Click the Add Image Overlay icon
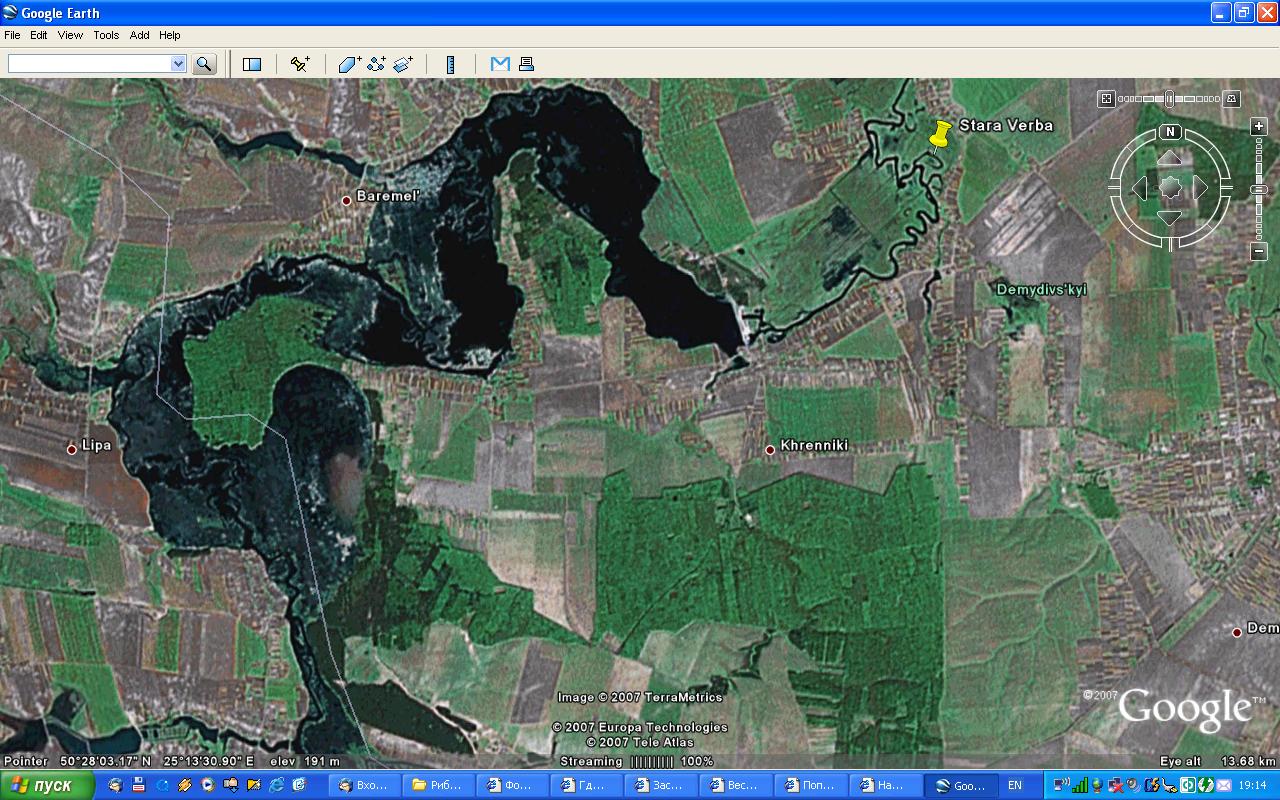This screenshot has height=800, width=1280. click(403, 64)
